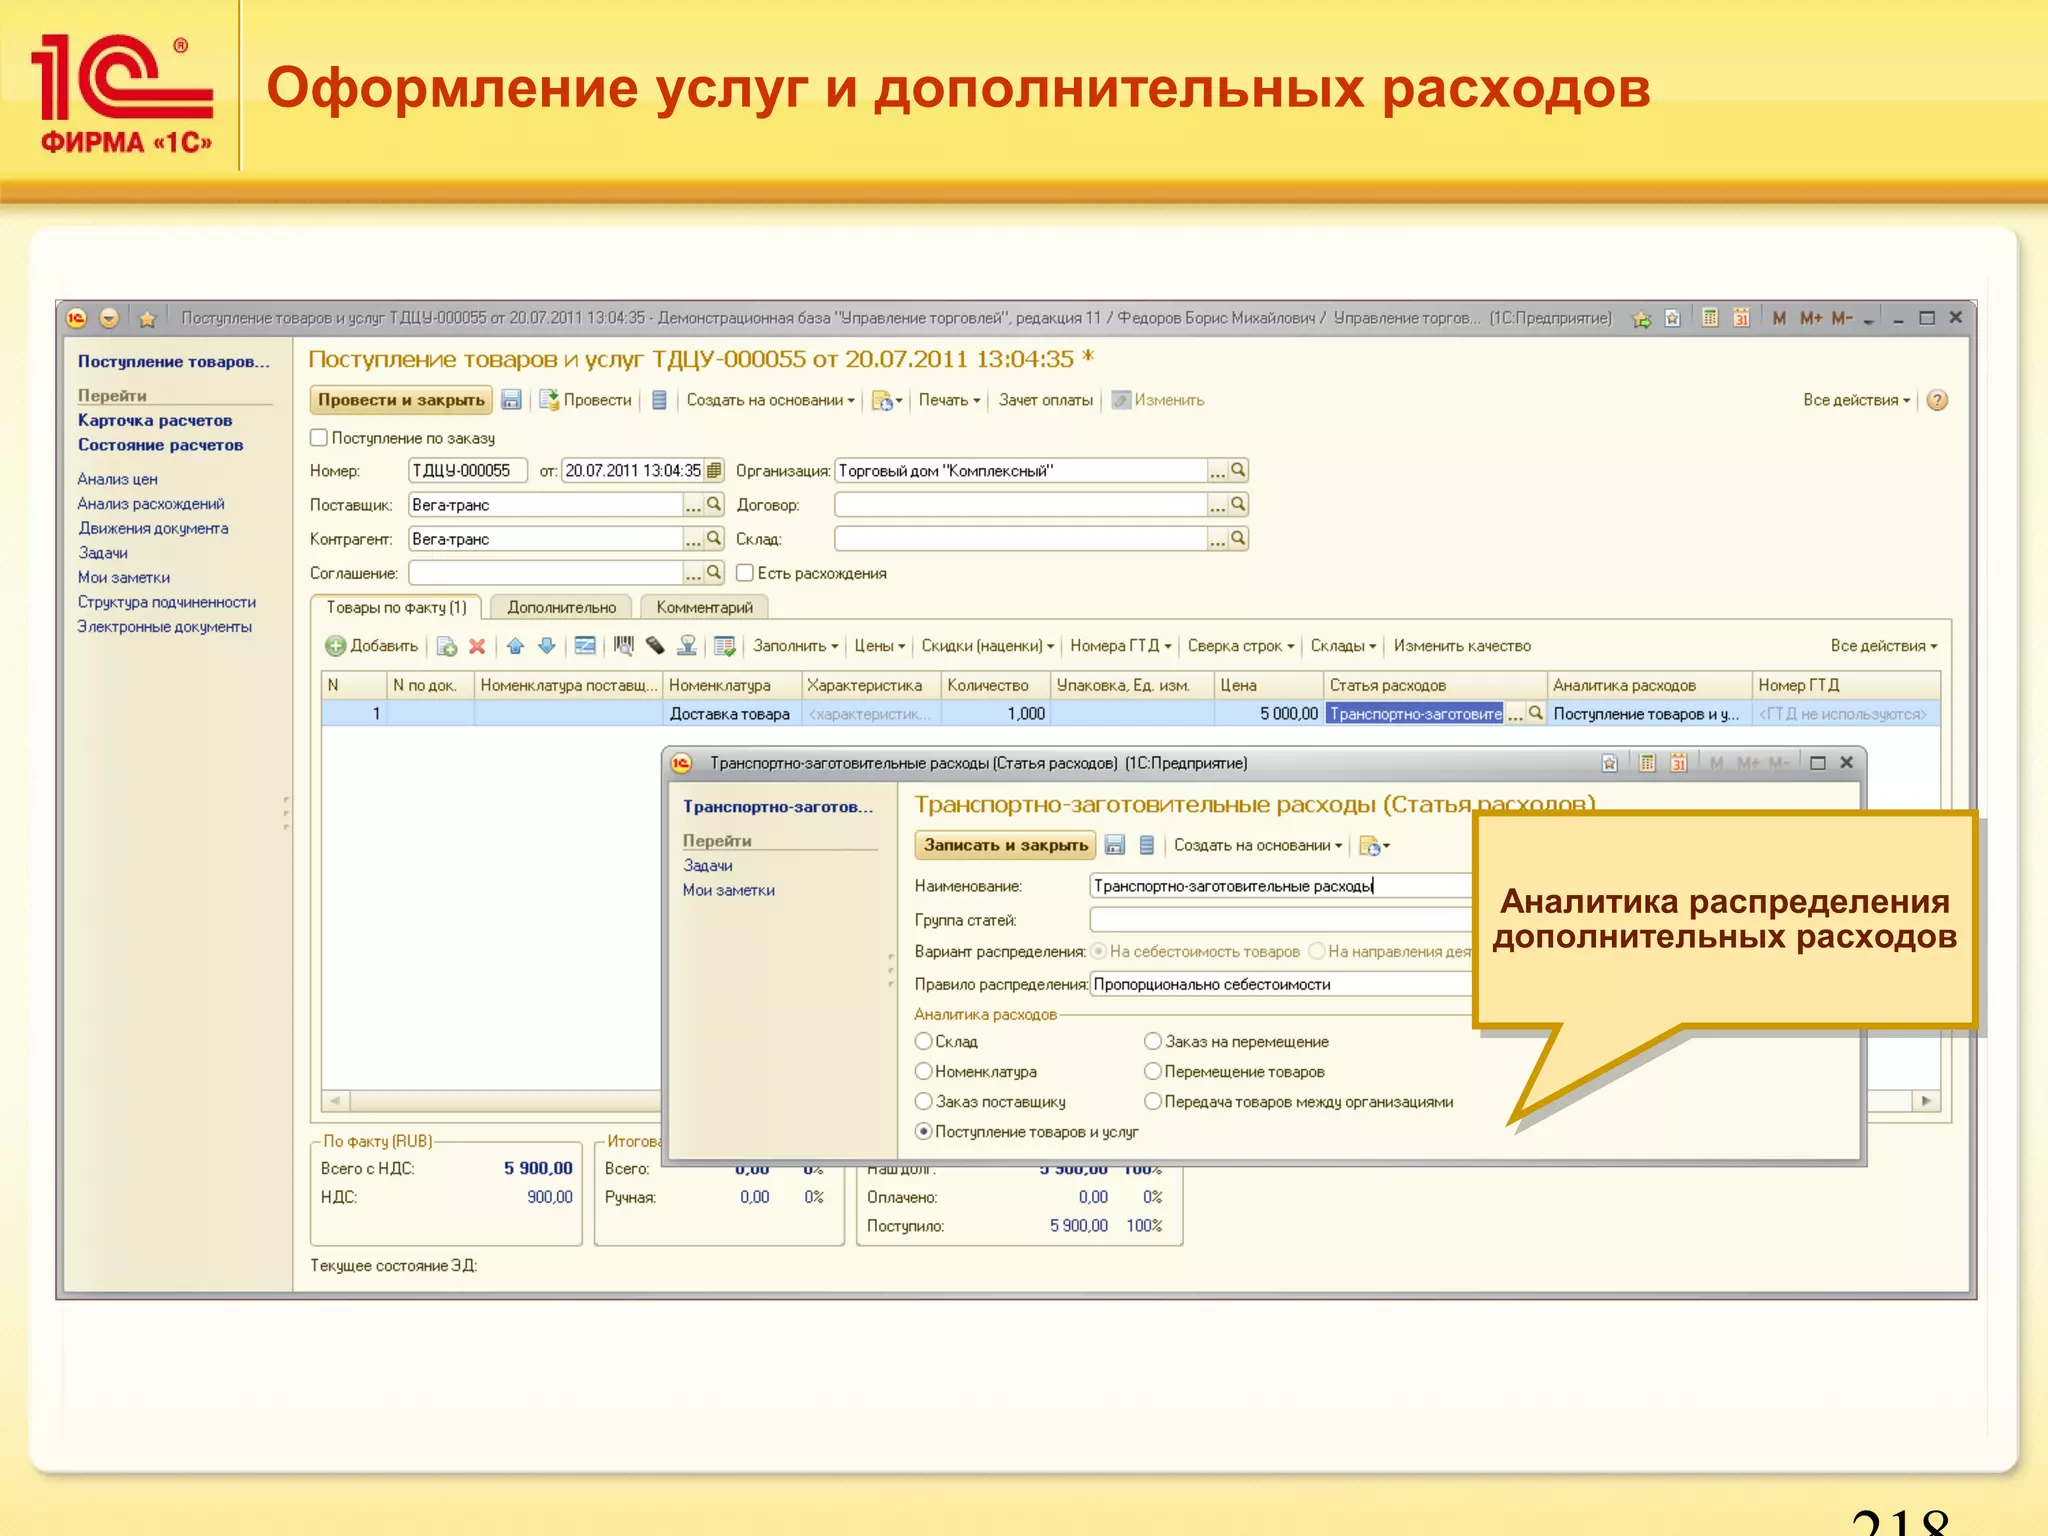Click the Зачет оплаты button
Viewport: 2048px width, 1536px height.
(1045, 400)
